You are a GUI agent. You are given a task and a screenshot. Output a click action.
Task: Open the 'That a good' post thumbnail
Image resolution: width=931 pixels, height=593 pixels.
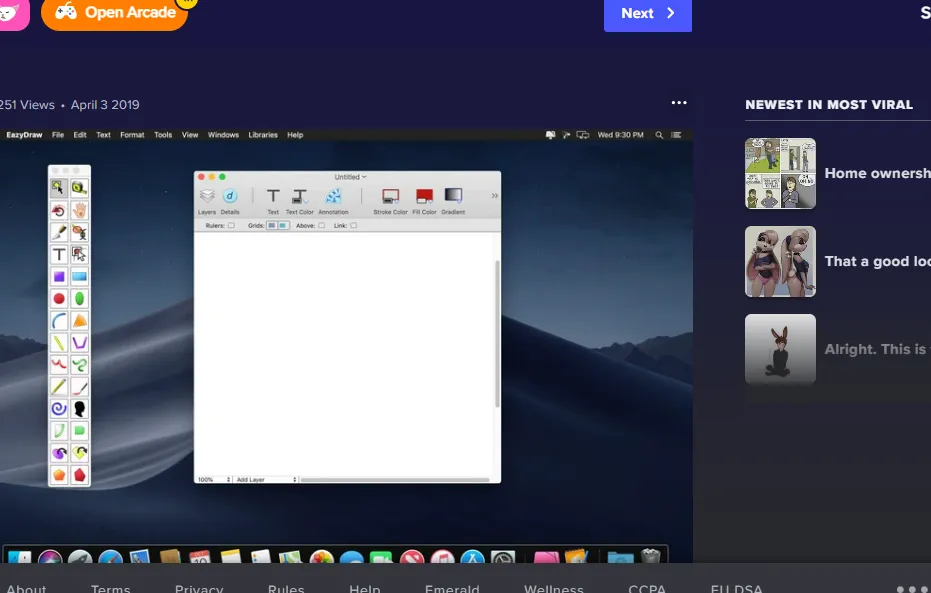click(x=780, y=261)
